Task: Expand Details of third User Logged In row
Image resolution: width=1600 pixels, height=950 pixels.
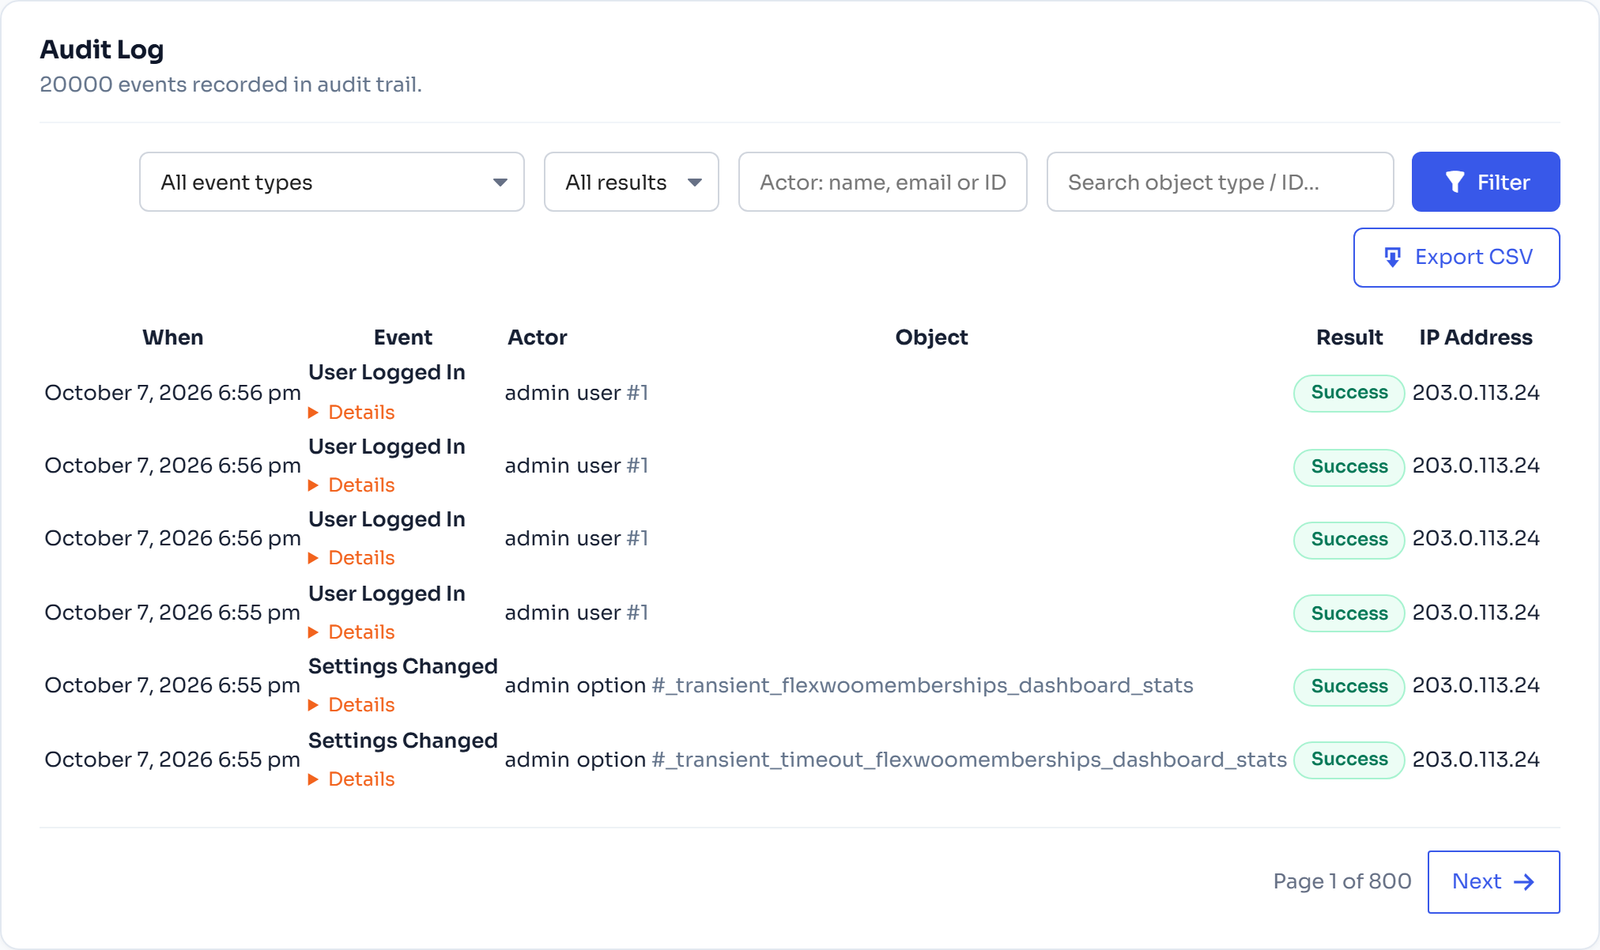Action: tap(352, 558)
